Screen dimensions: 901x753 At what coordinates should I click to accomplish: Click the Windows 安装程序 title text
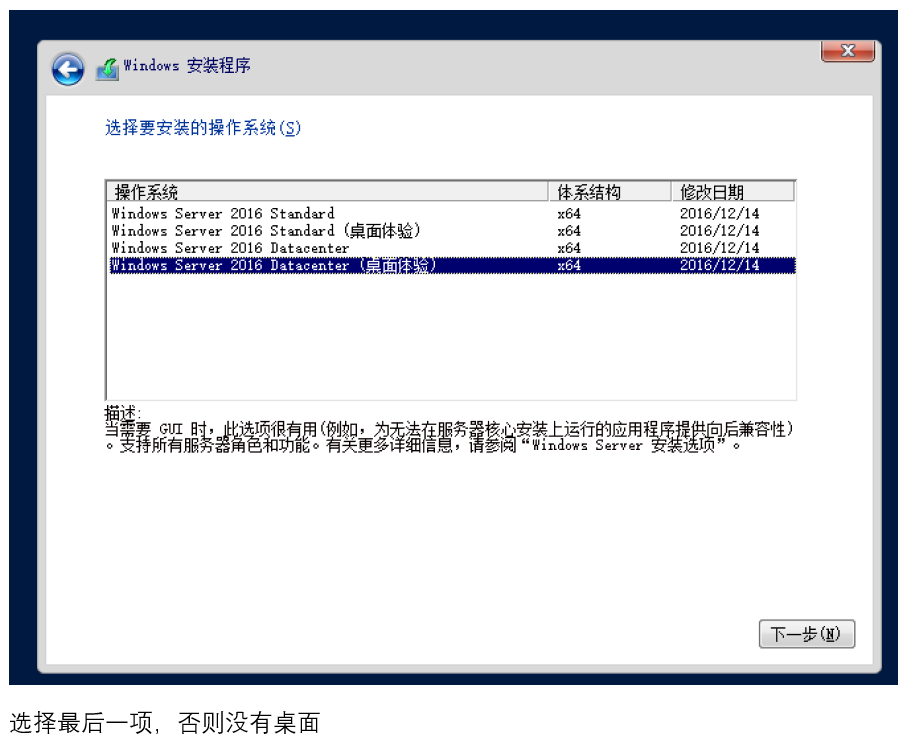click(x=187, y=66)
